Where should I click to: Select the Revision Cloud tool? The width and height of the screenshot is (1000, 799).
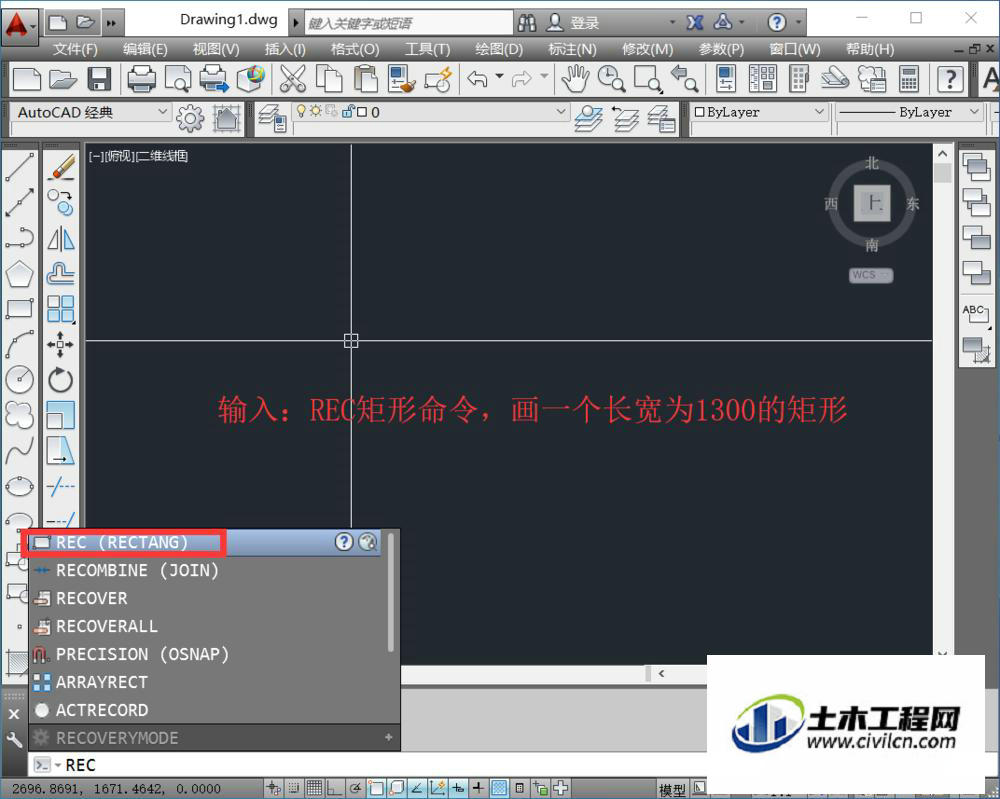pyautogui.click(x=19, y=415)
